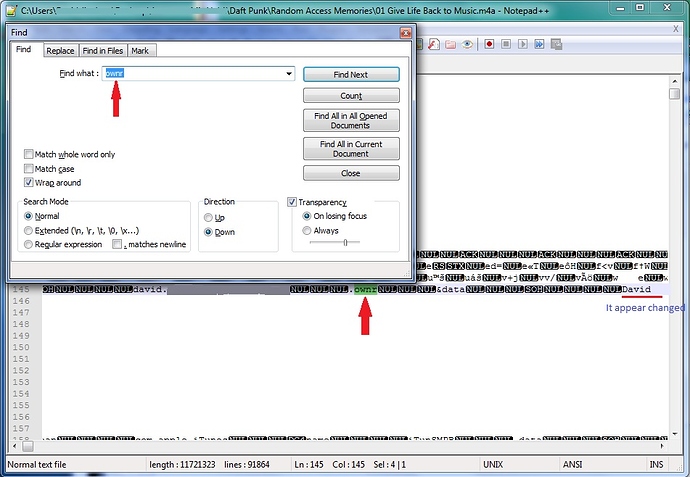Click vertical scrollbar down arrow
The width and height of the screenshot is (690, 477).
pos(674,434)
